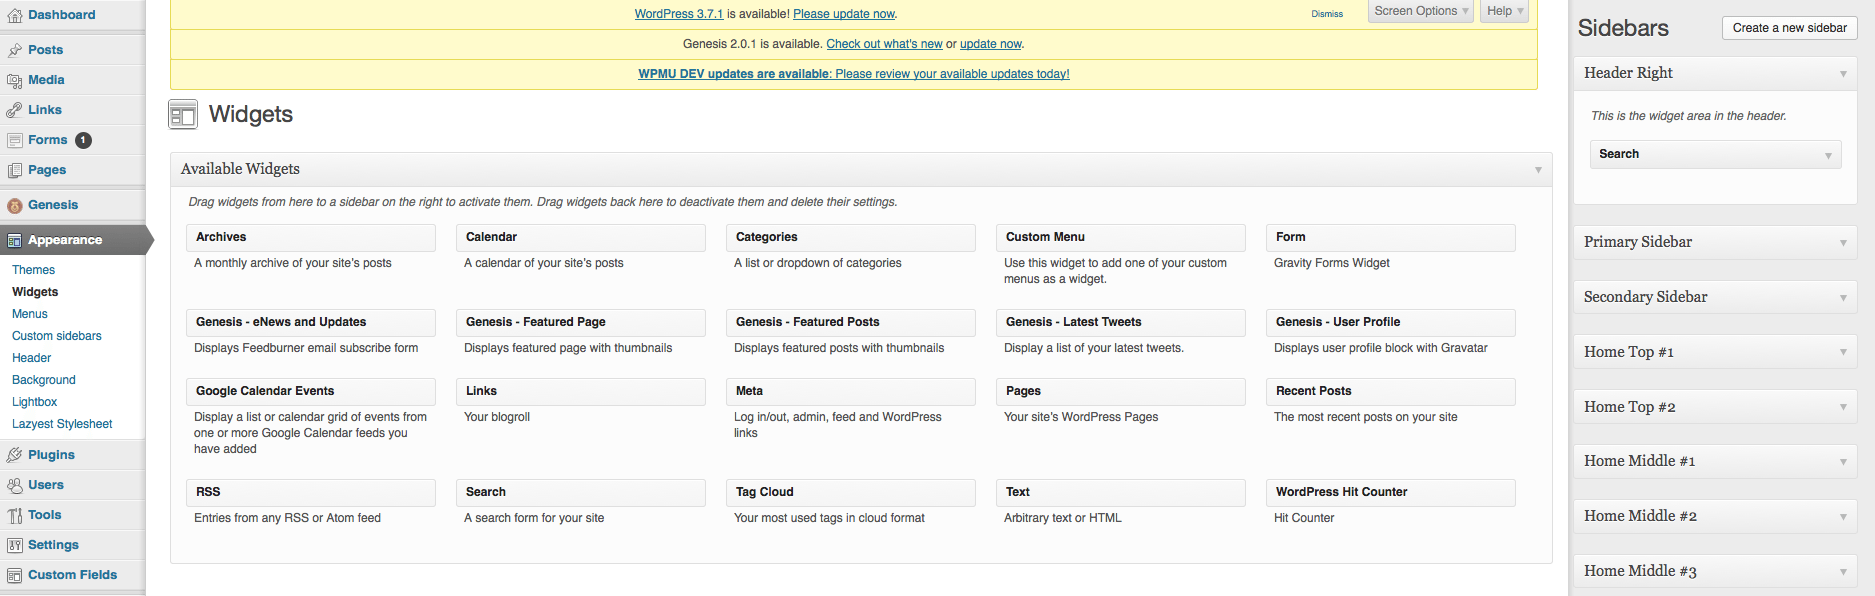Click the Plugins plug icon

[14, 455]
